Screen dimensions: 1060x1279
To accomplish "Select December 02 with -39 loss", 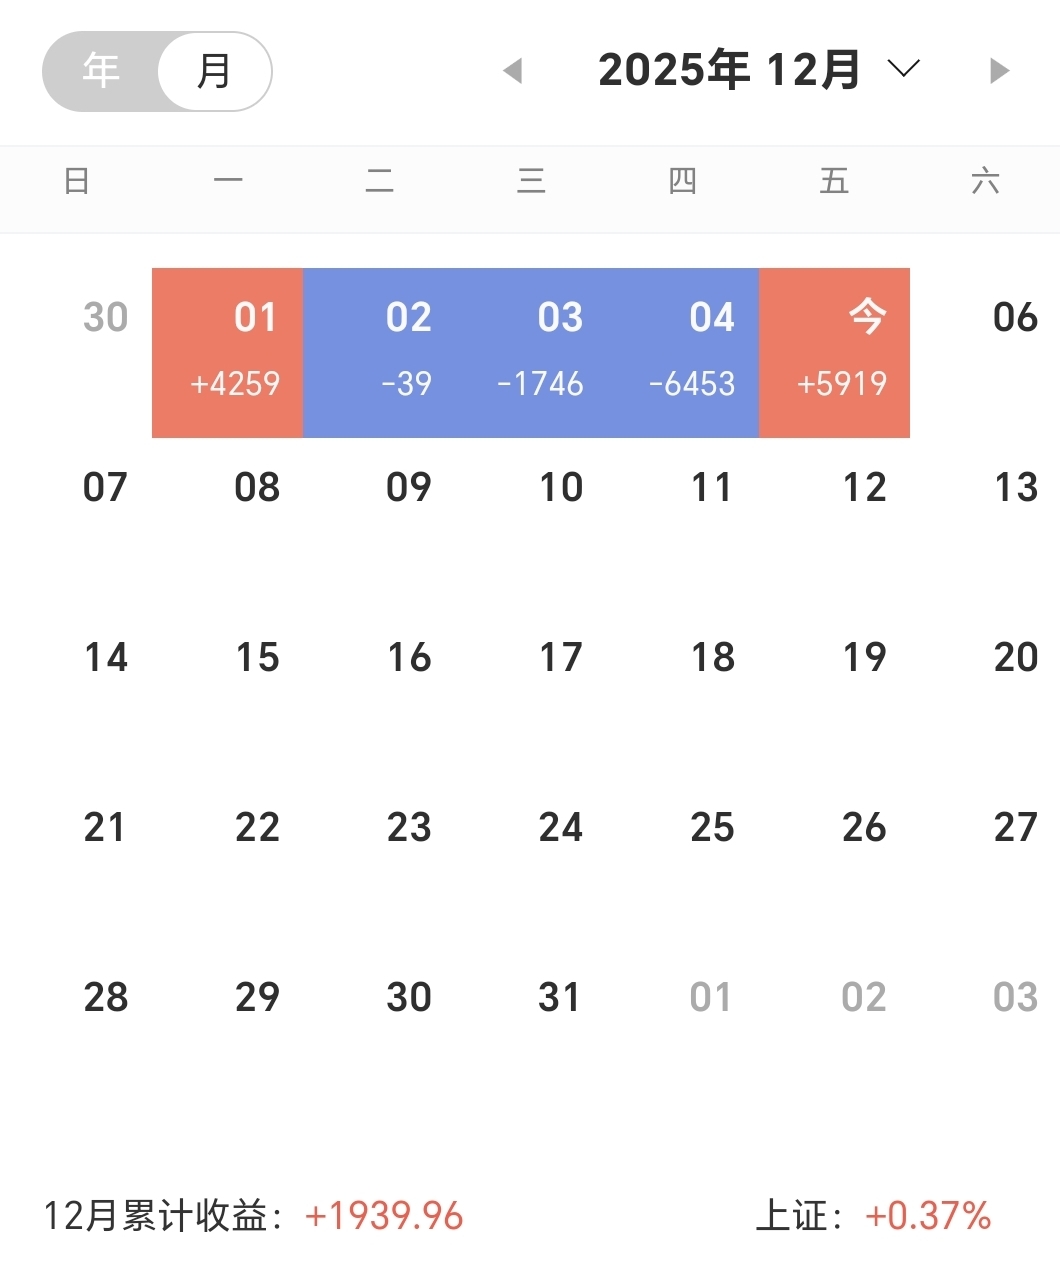I will pos(379,353).
